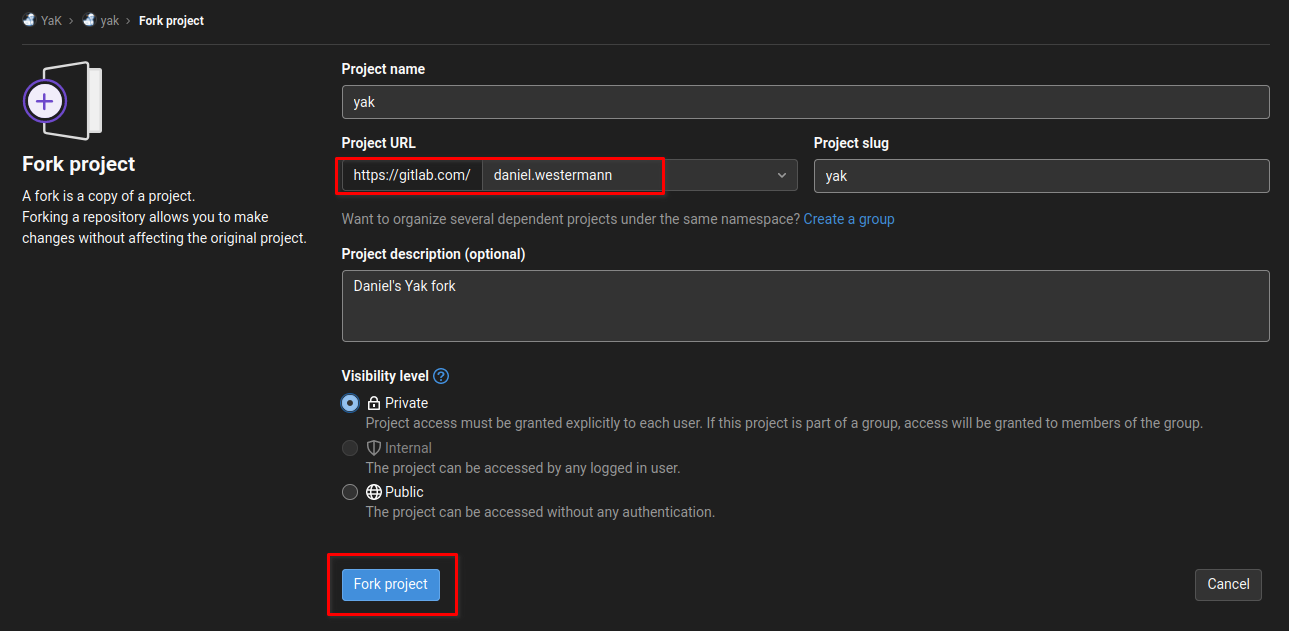Focus the Project name input field
This screenshot has height=631, width=1289.
805,102
